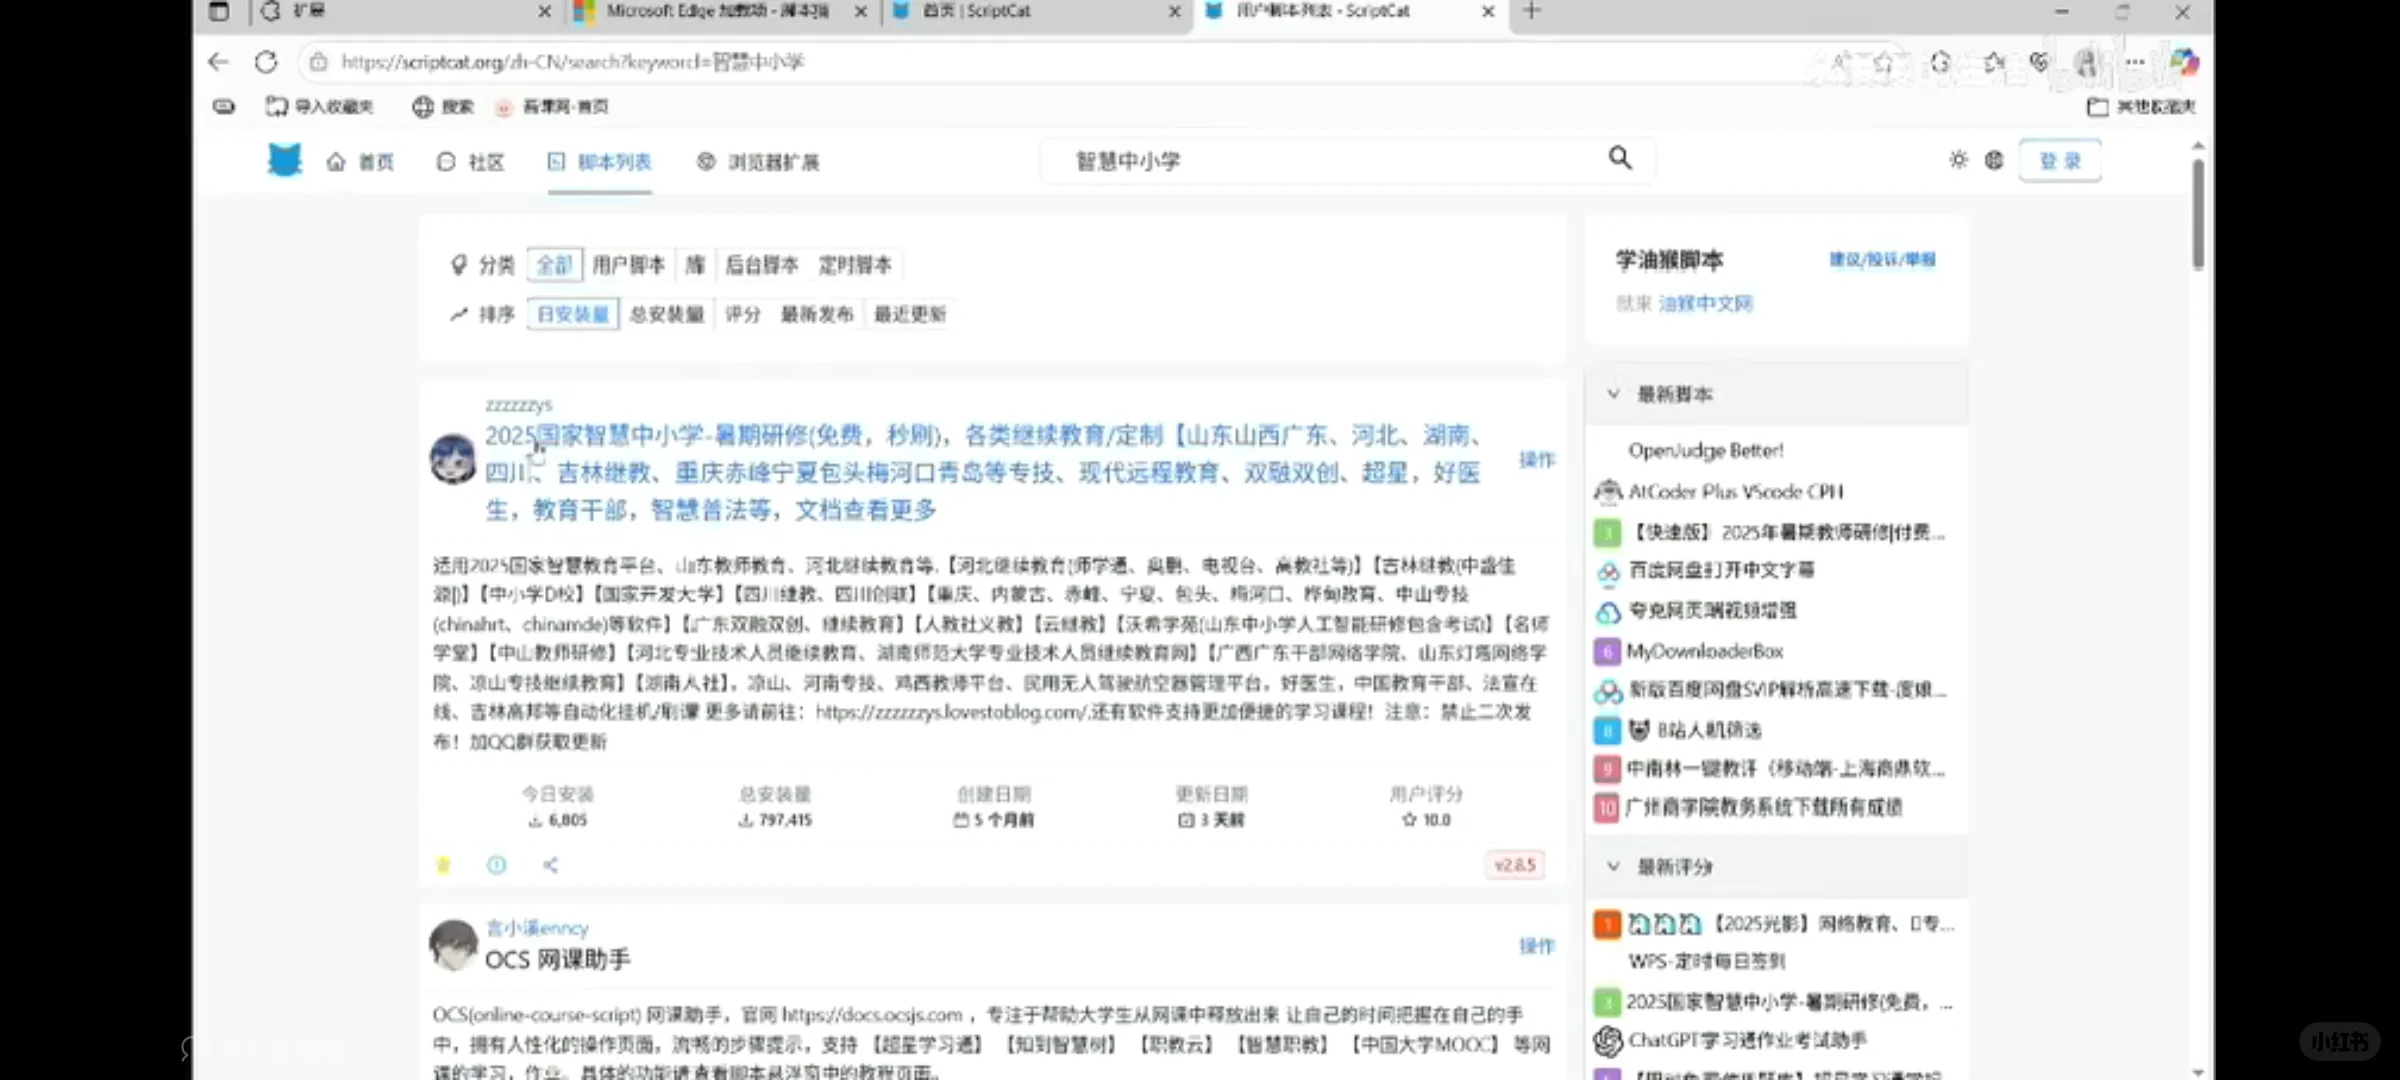This screenshot has width=2400, height=1080.
Task: Click the language globe icon beside login
Action: click(x=1993, y=160)
